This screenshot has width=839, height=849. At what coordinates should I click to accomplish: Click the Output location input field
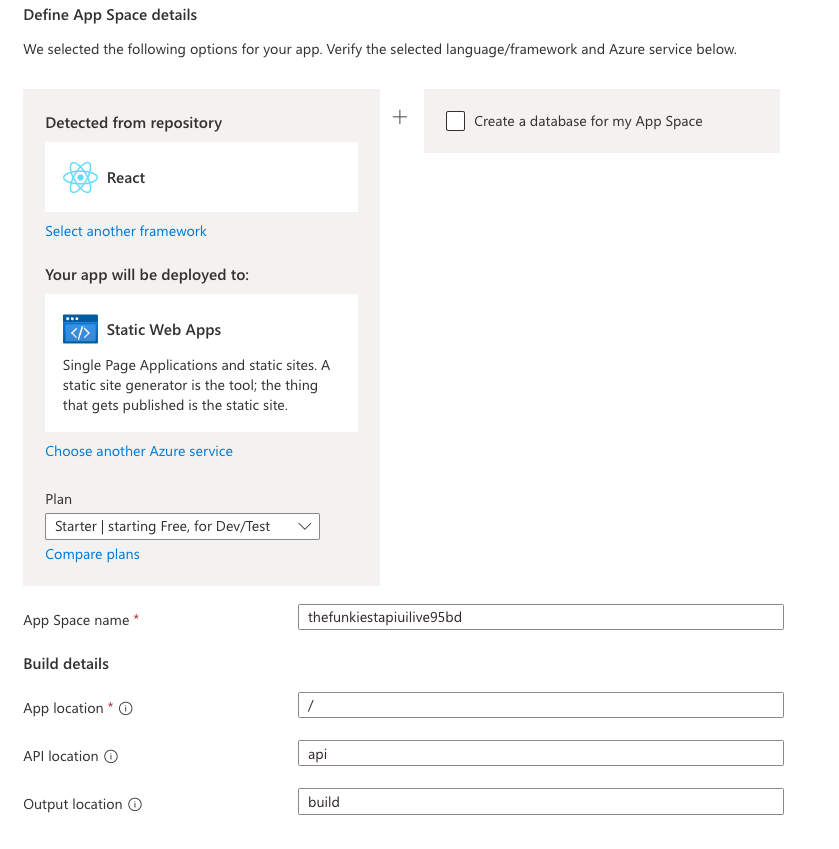click(x=540, y=801)
